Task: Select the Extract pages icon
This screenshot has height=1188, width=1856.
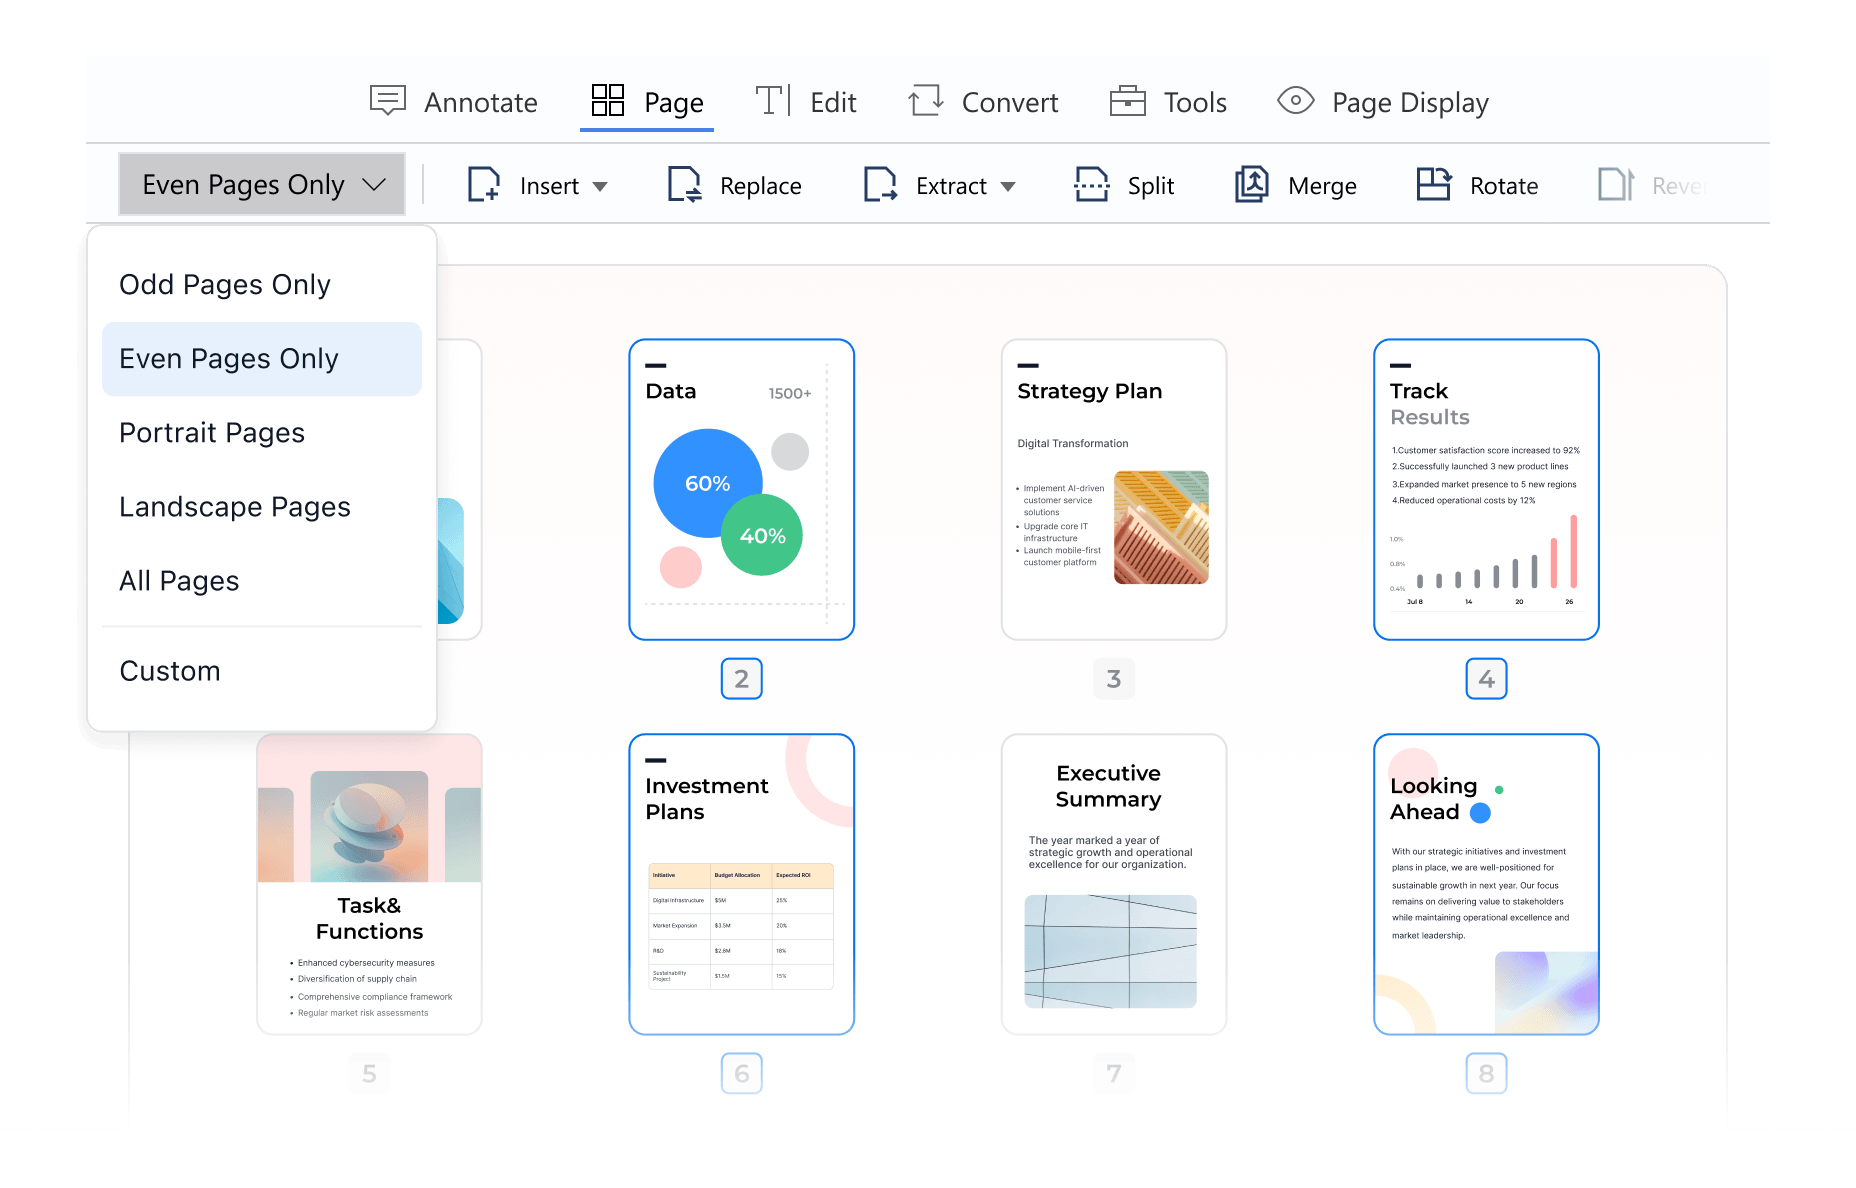Action: (x=880, y=184)
